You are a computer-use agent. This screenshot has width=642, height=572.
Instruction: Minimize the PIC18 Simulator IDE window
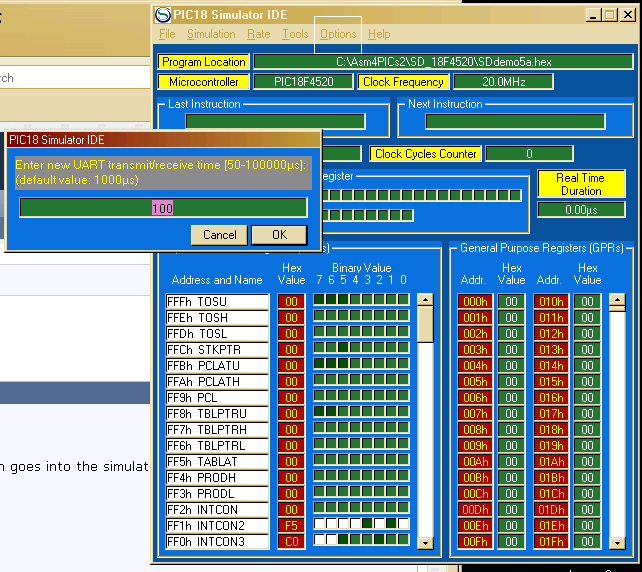coord(593,15)
